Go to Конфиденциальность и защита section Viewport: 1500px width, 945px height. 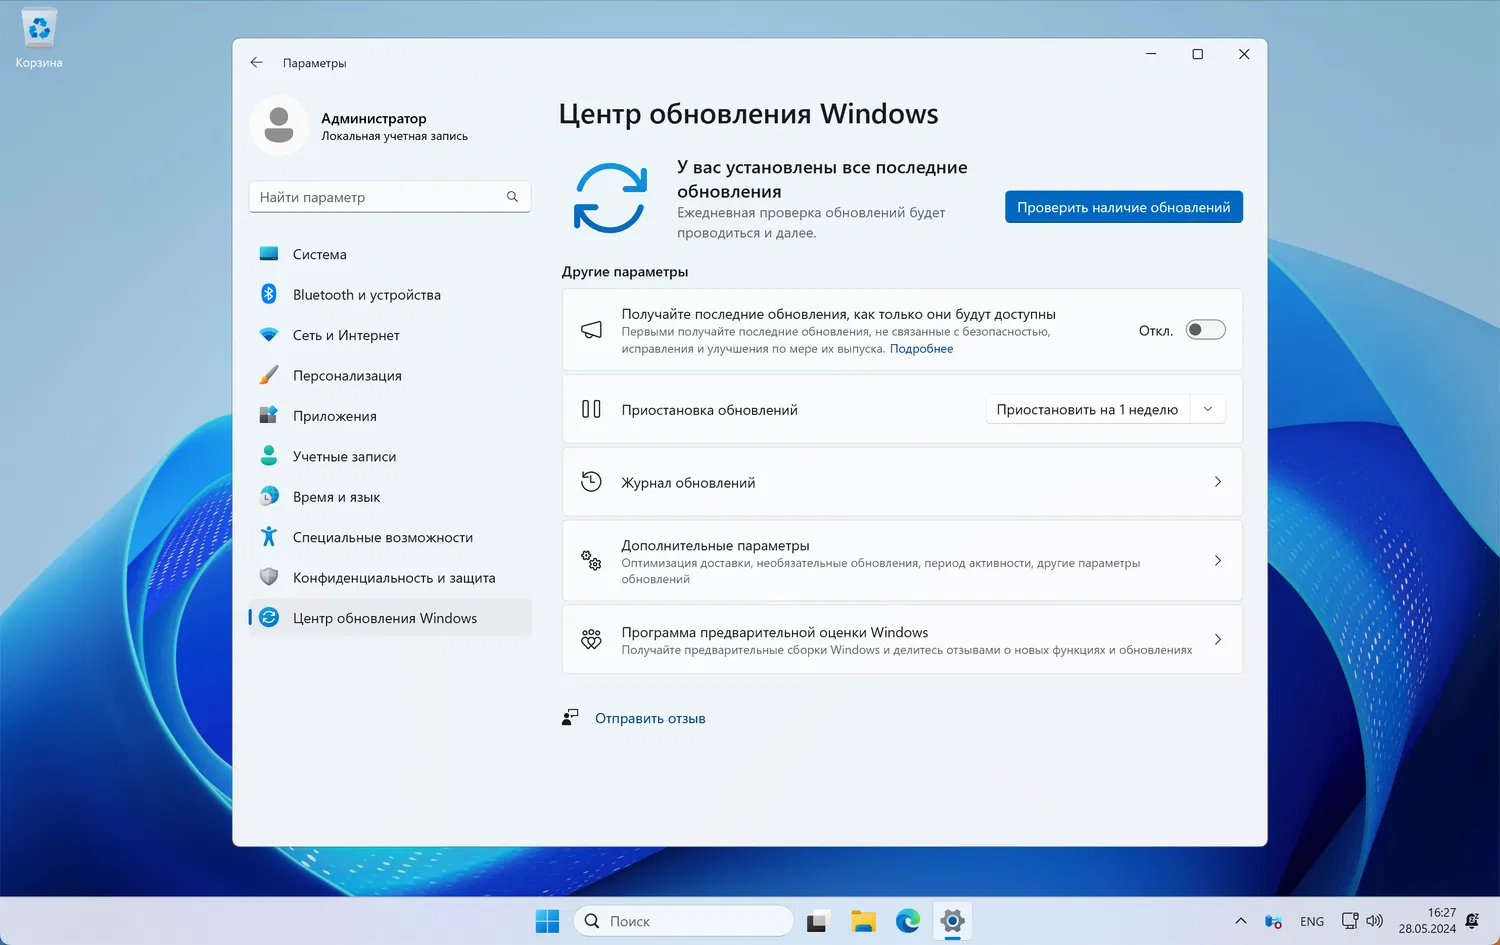pyautogui.click(x=390, y=578)
